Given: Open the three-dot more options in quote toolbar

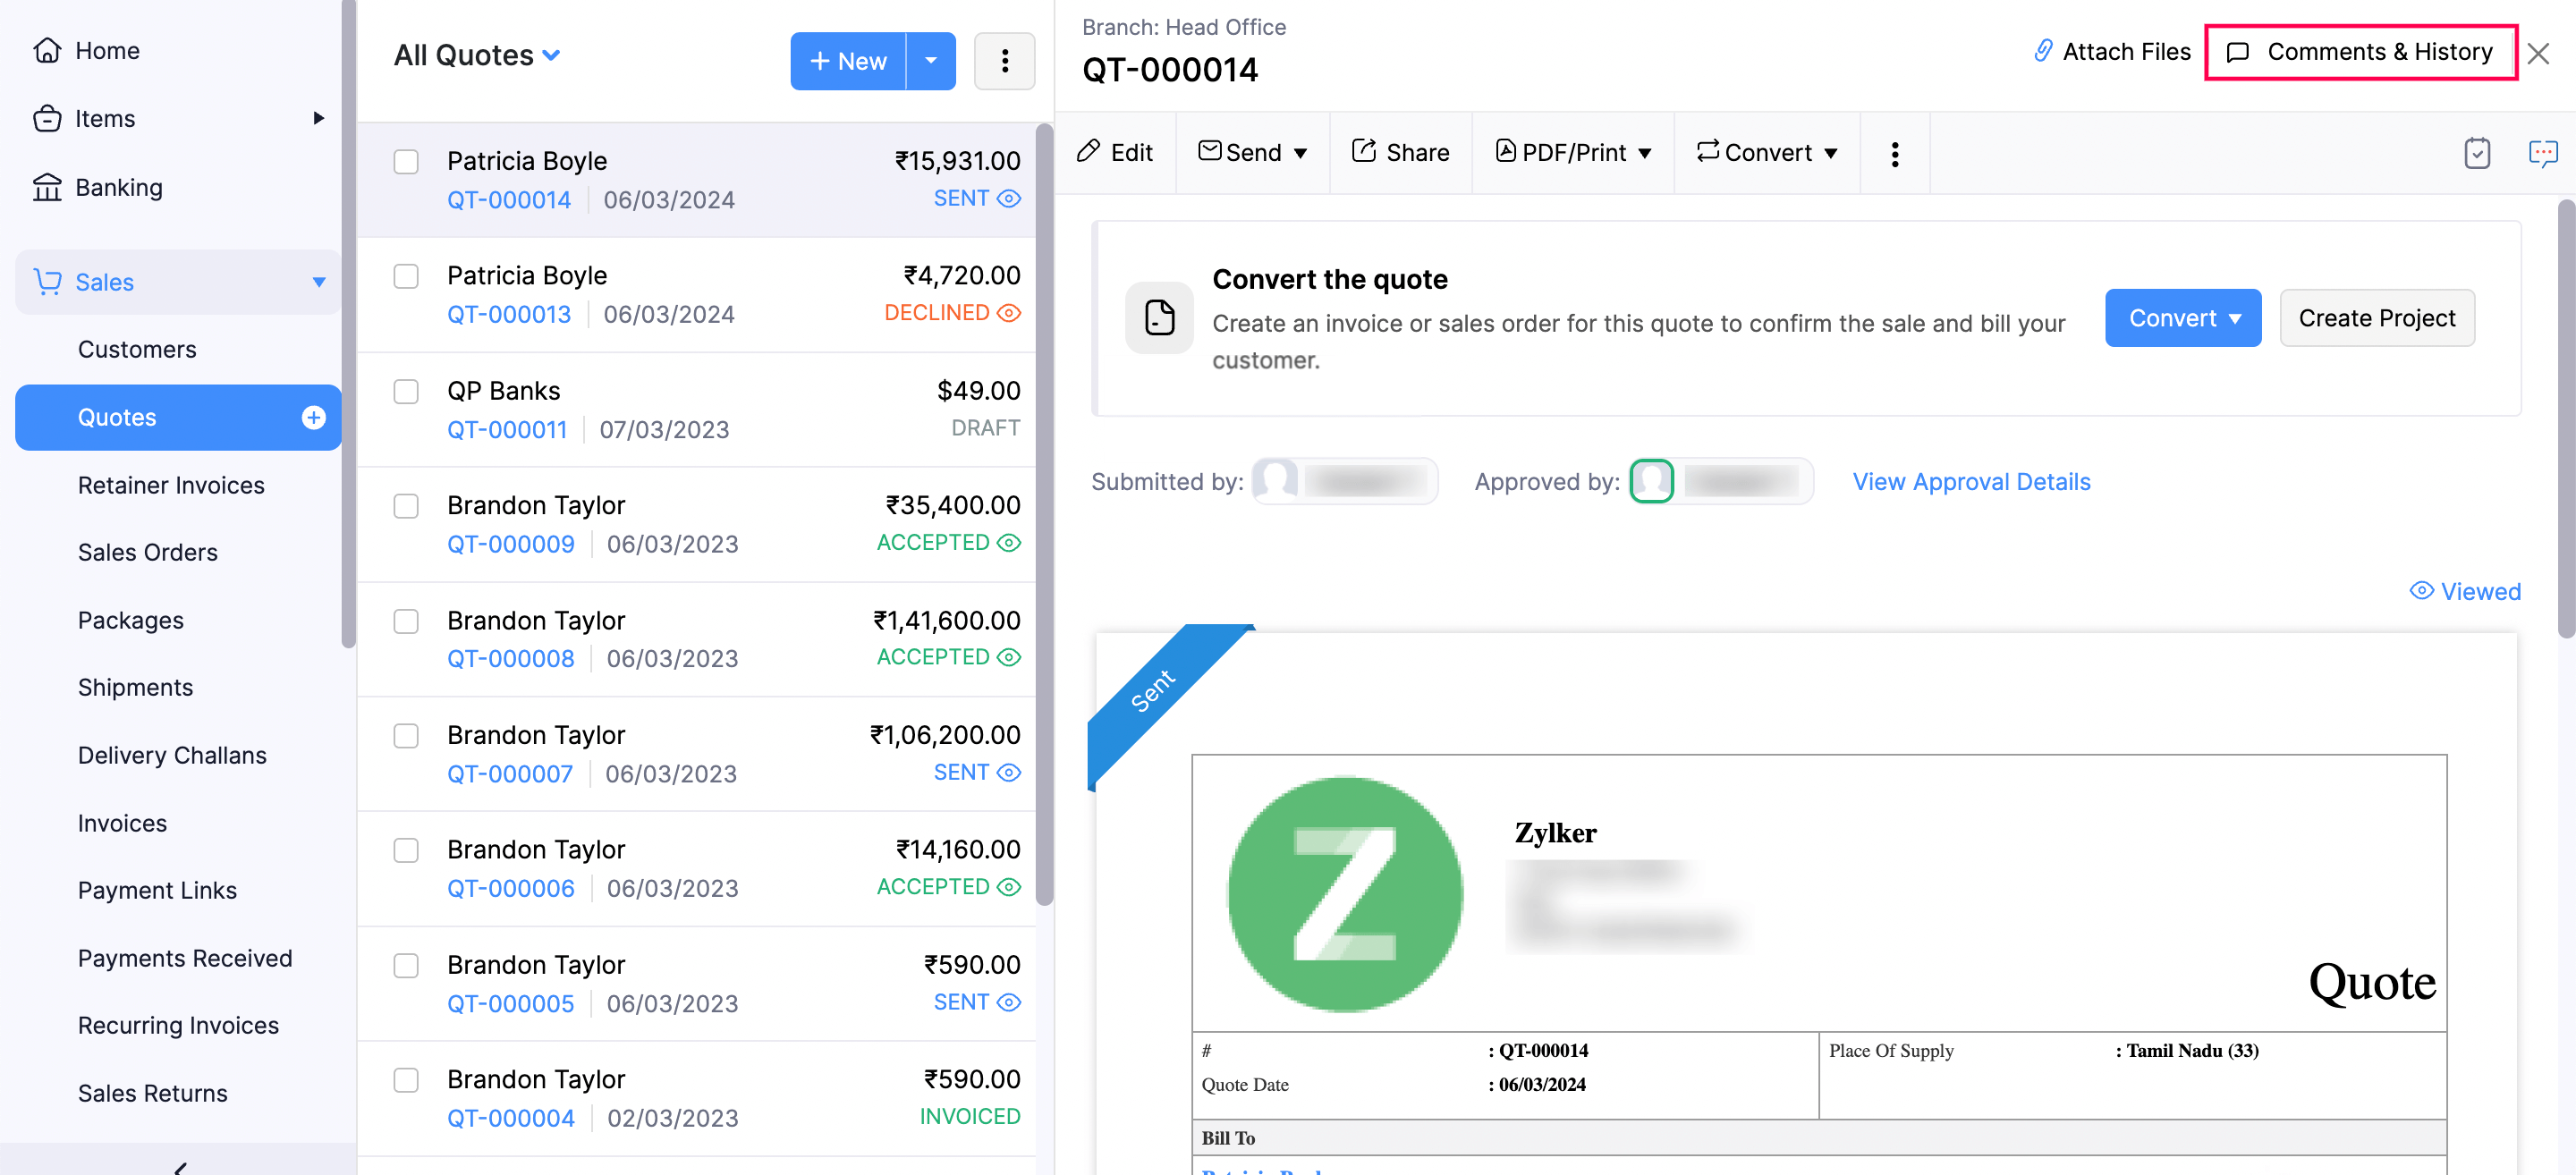Looking at the screenshot, I should tap(1894, 152).
